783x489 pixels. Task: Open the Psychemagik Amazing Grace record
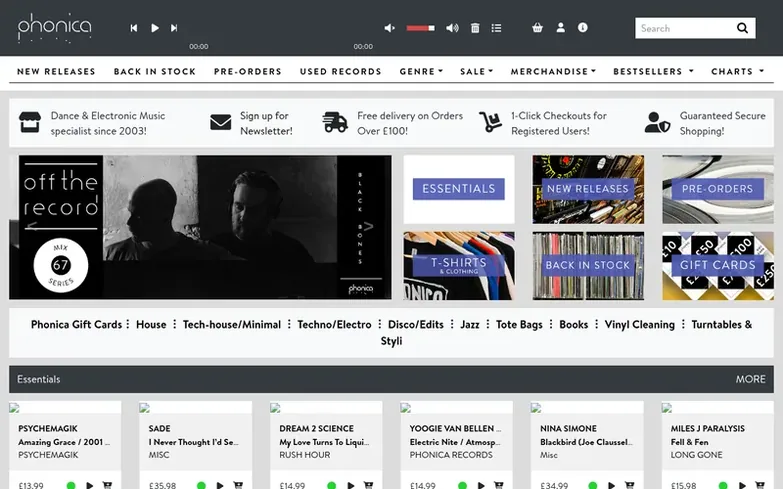click(x=64, y=442)
